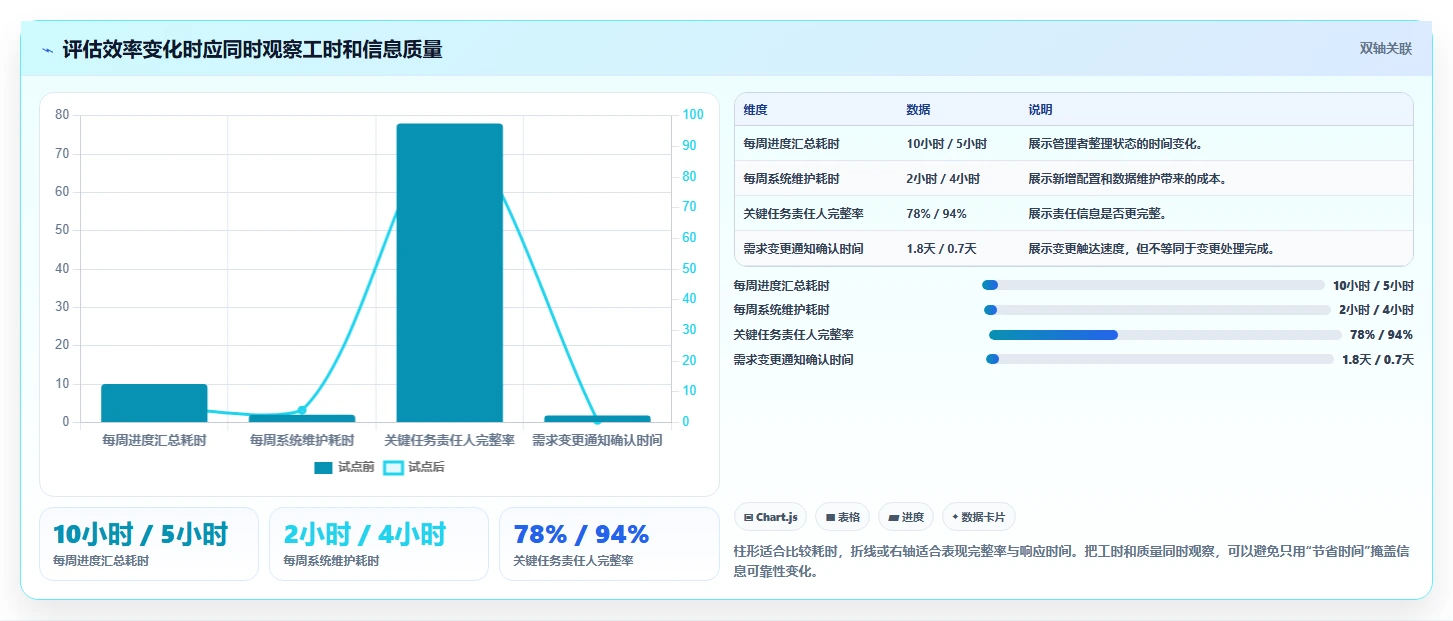Open the 10小时 / 5小时 data card
The image size is (1453, 621).
149,544
